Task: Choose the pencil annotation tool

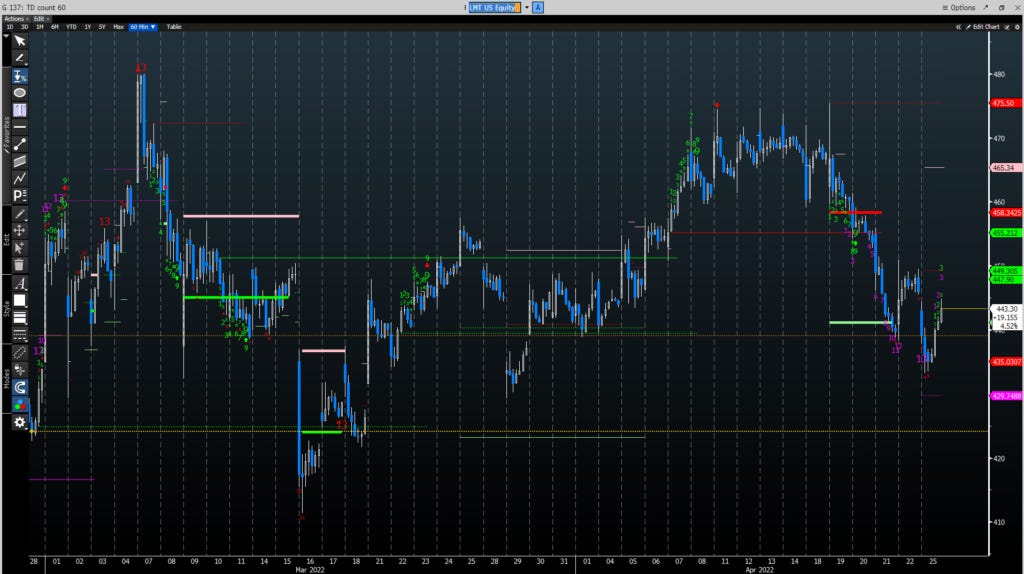Action: click(20, 58)
